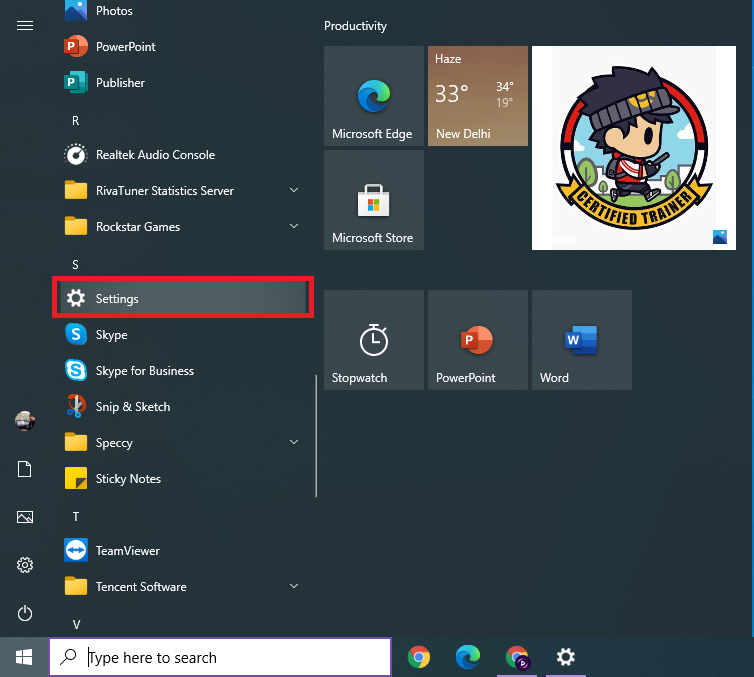Image resolution: width=754 pixels, height=677 pixels.
Task: Open Photos from the app list
Action: click(x=182, y=11)
